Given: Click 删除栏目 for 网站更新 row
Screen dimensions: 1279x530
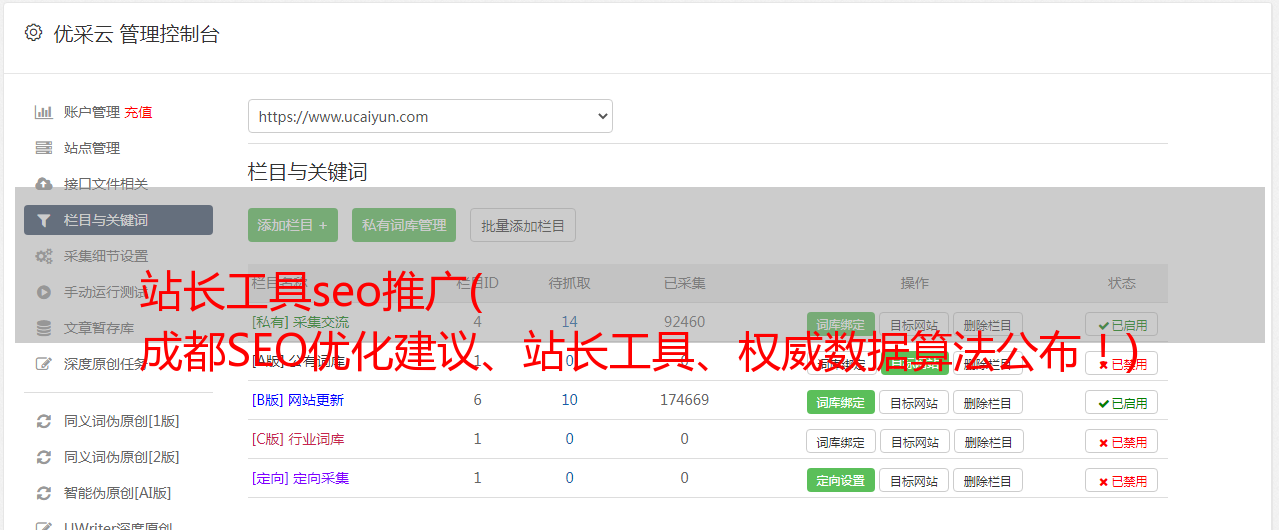Looking at the screenshot, I should click(988, 402).
